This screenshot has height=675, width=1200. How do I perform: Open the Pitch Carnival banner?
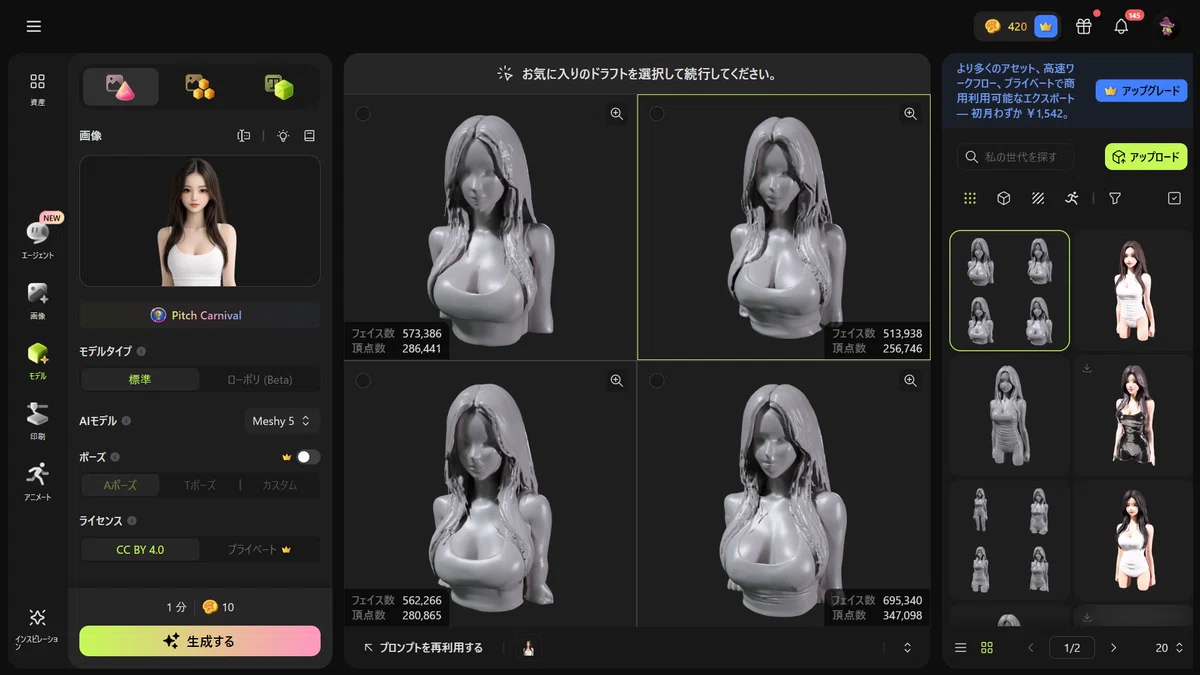pyautogui.click(x=200, y=315)
